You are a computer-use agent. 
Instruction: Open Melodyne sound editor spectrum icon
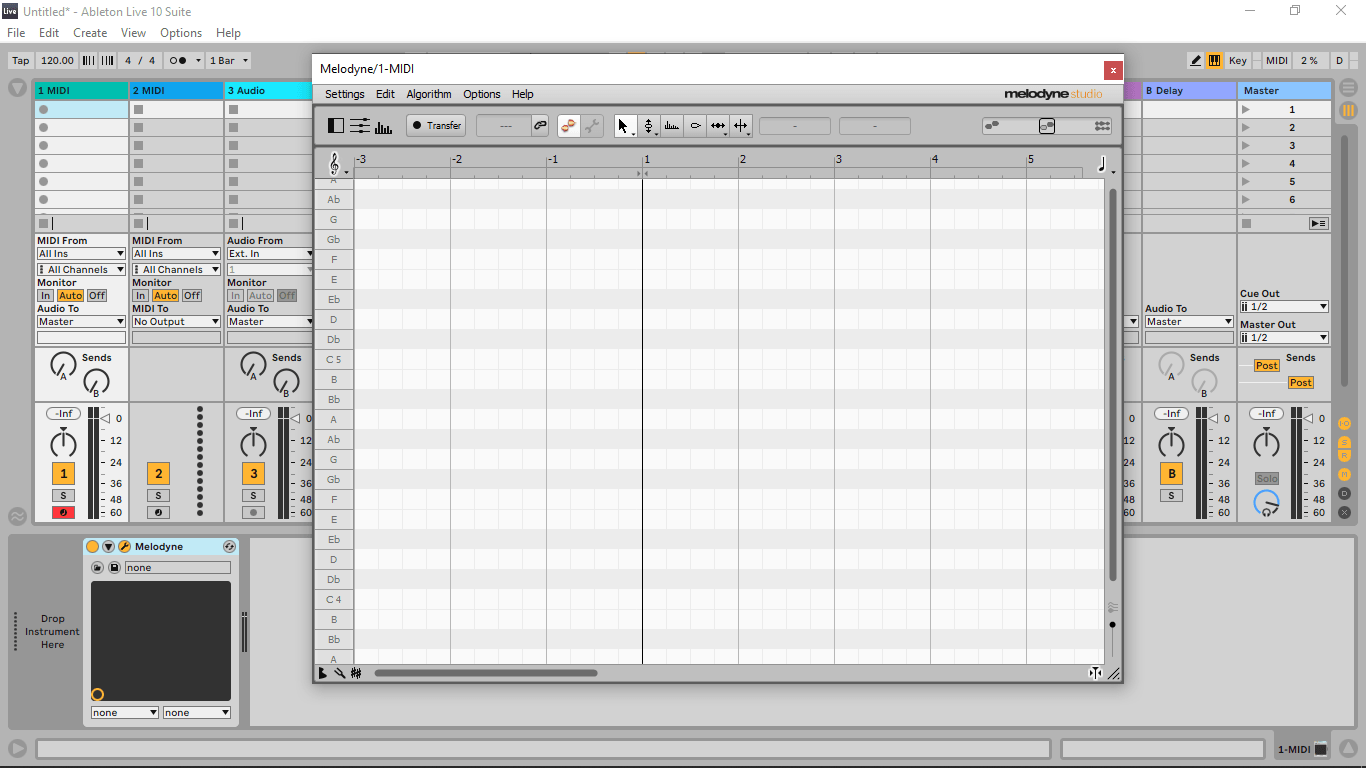point(383,126)
